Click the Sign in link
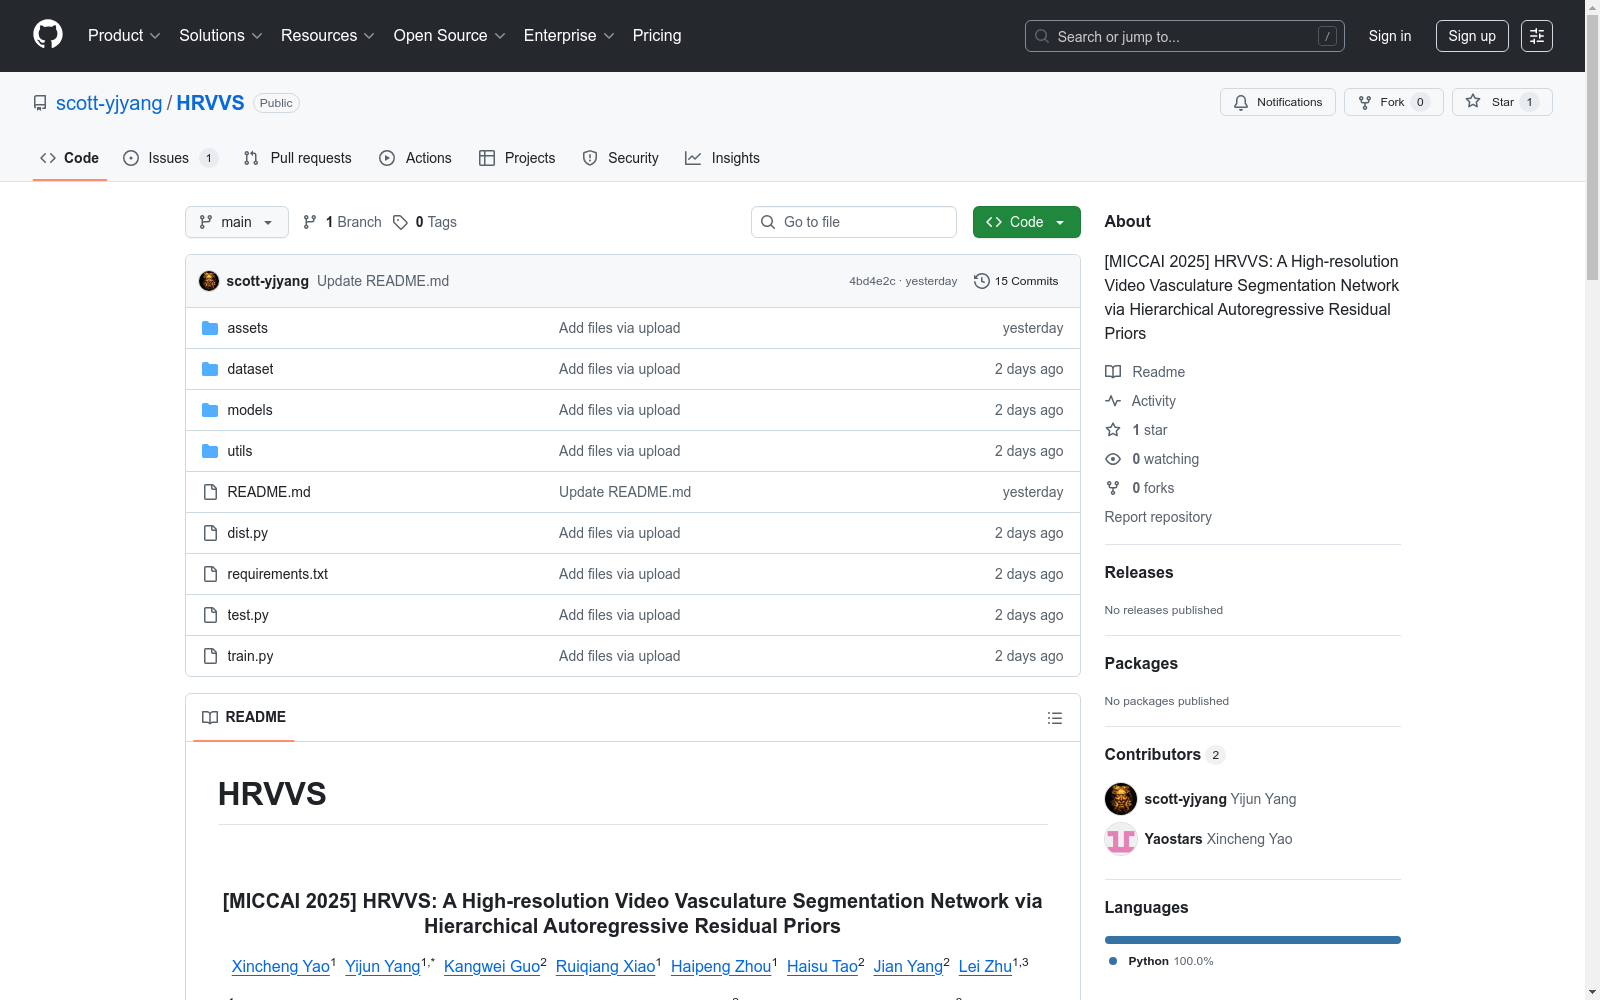Screen dimensions: 1600x1000 (x=1390, y=36)
